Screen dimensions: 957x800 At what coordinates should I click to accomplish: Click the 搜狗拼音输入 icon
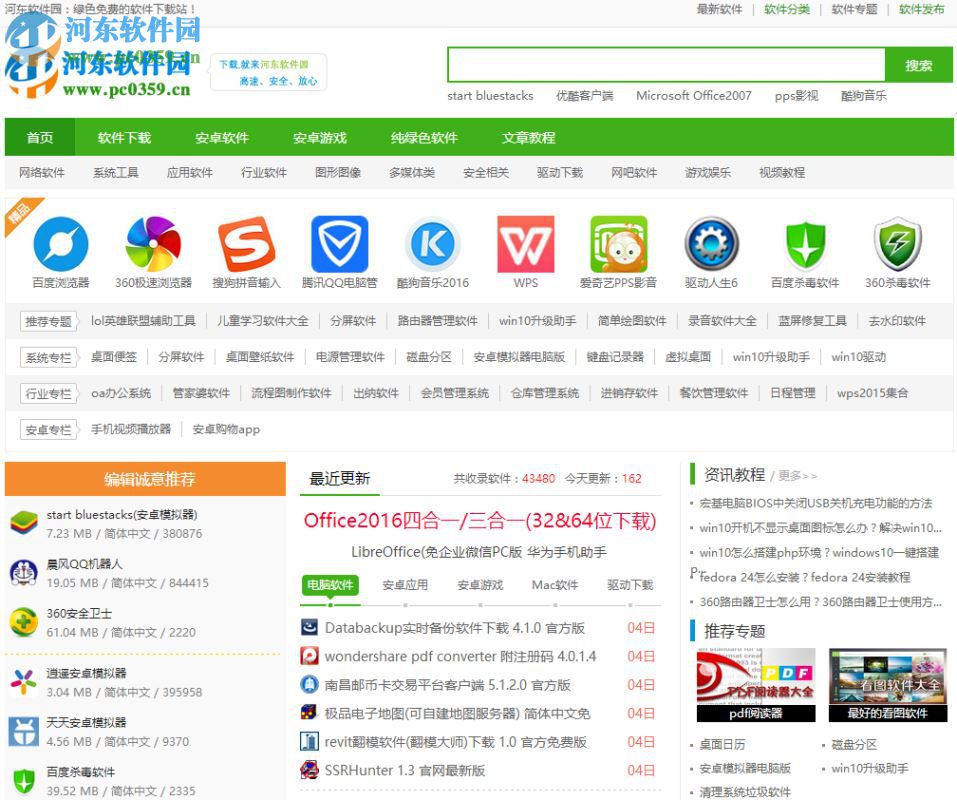pos(248,243)
